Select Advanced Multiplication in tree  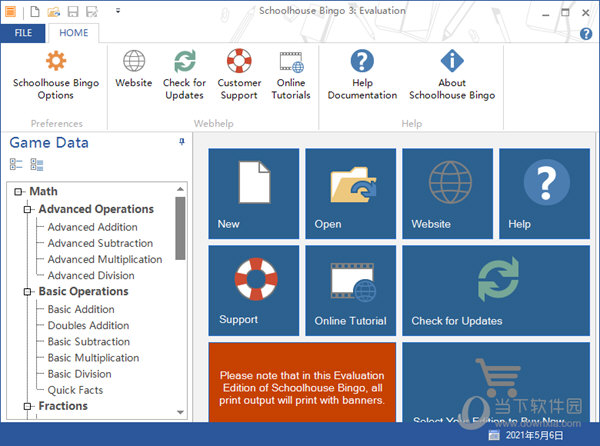pyautogui.click(x=105, y=259)
